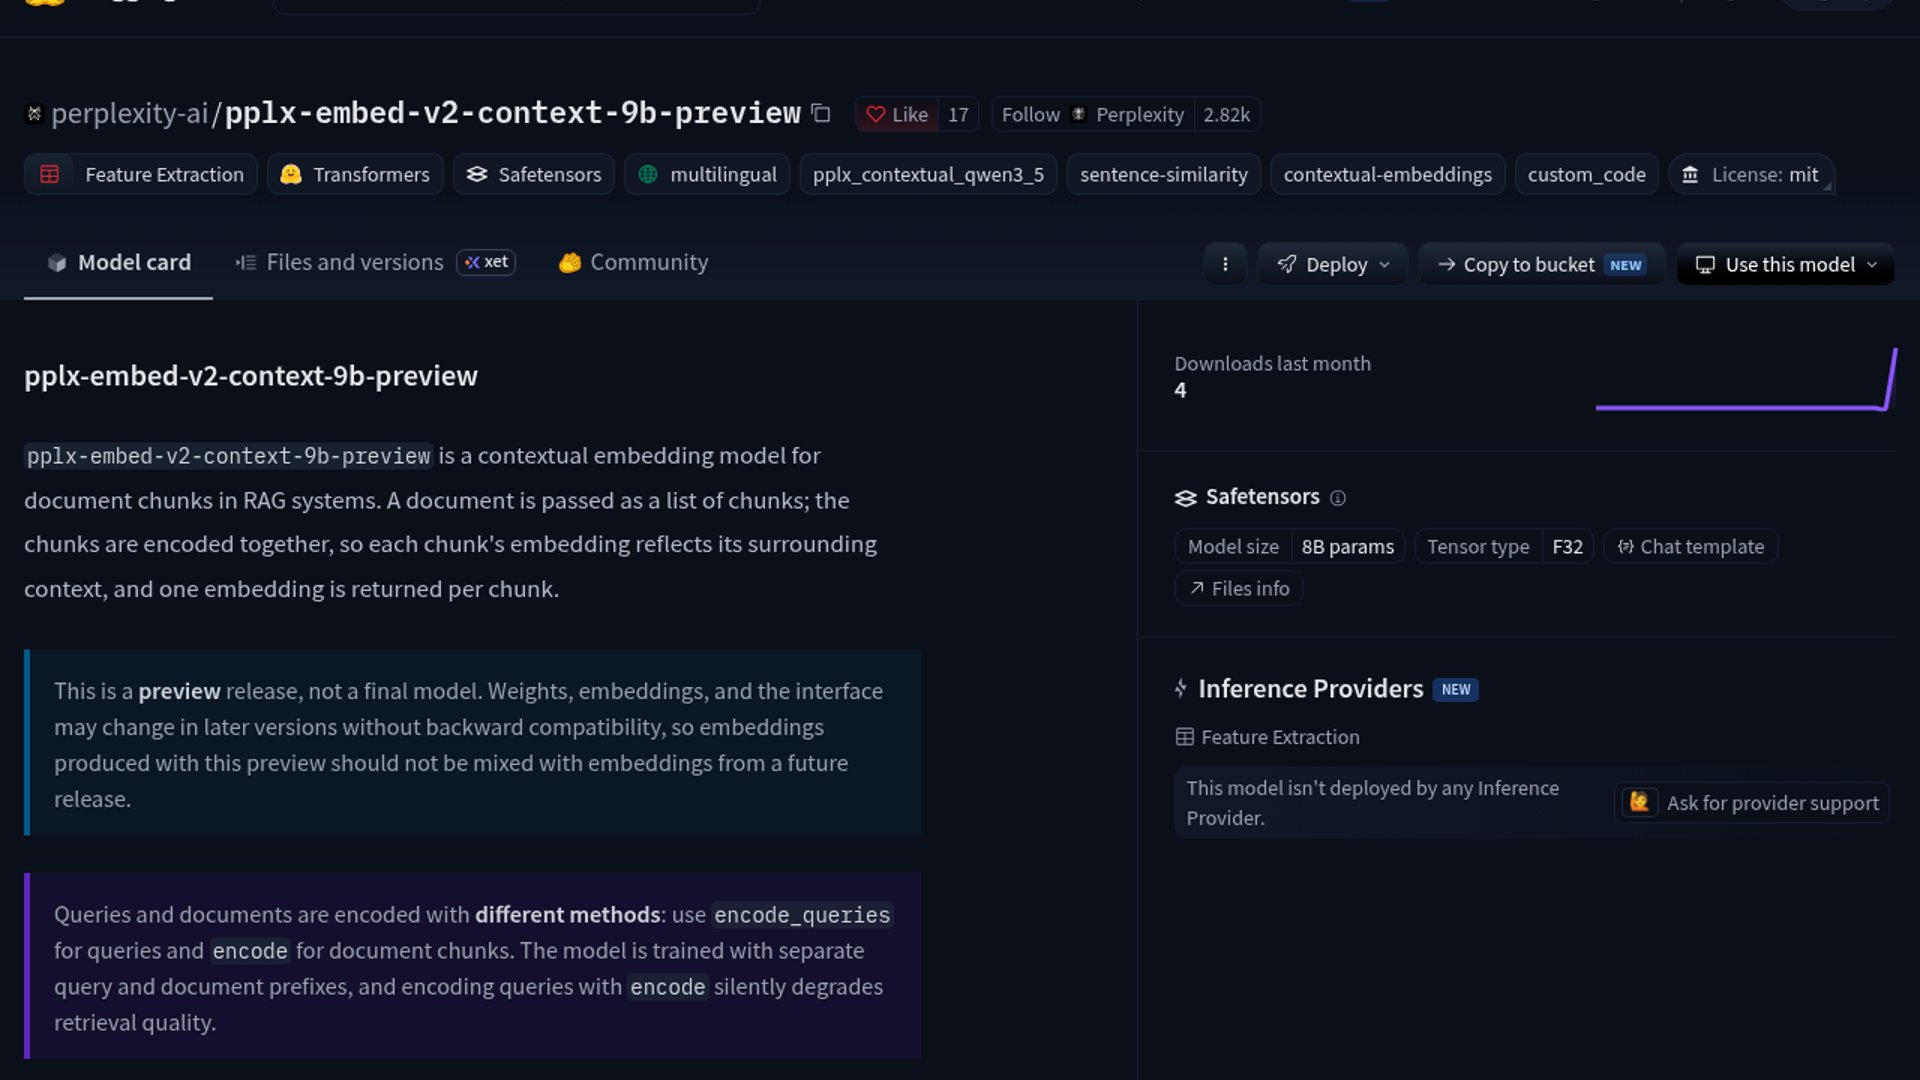The width and height of the screenshot is (1920, 1080).
Task: Click the Downloads last month value 4
Action: pos(1180,390)
